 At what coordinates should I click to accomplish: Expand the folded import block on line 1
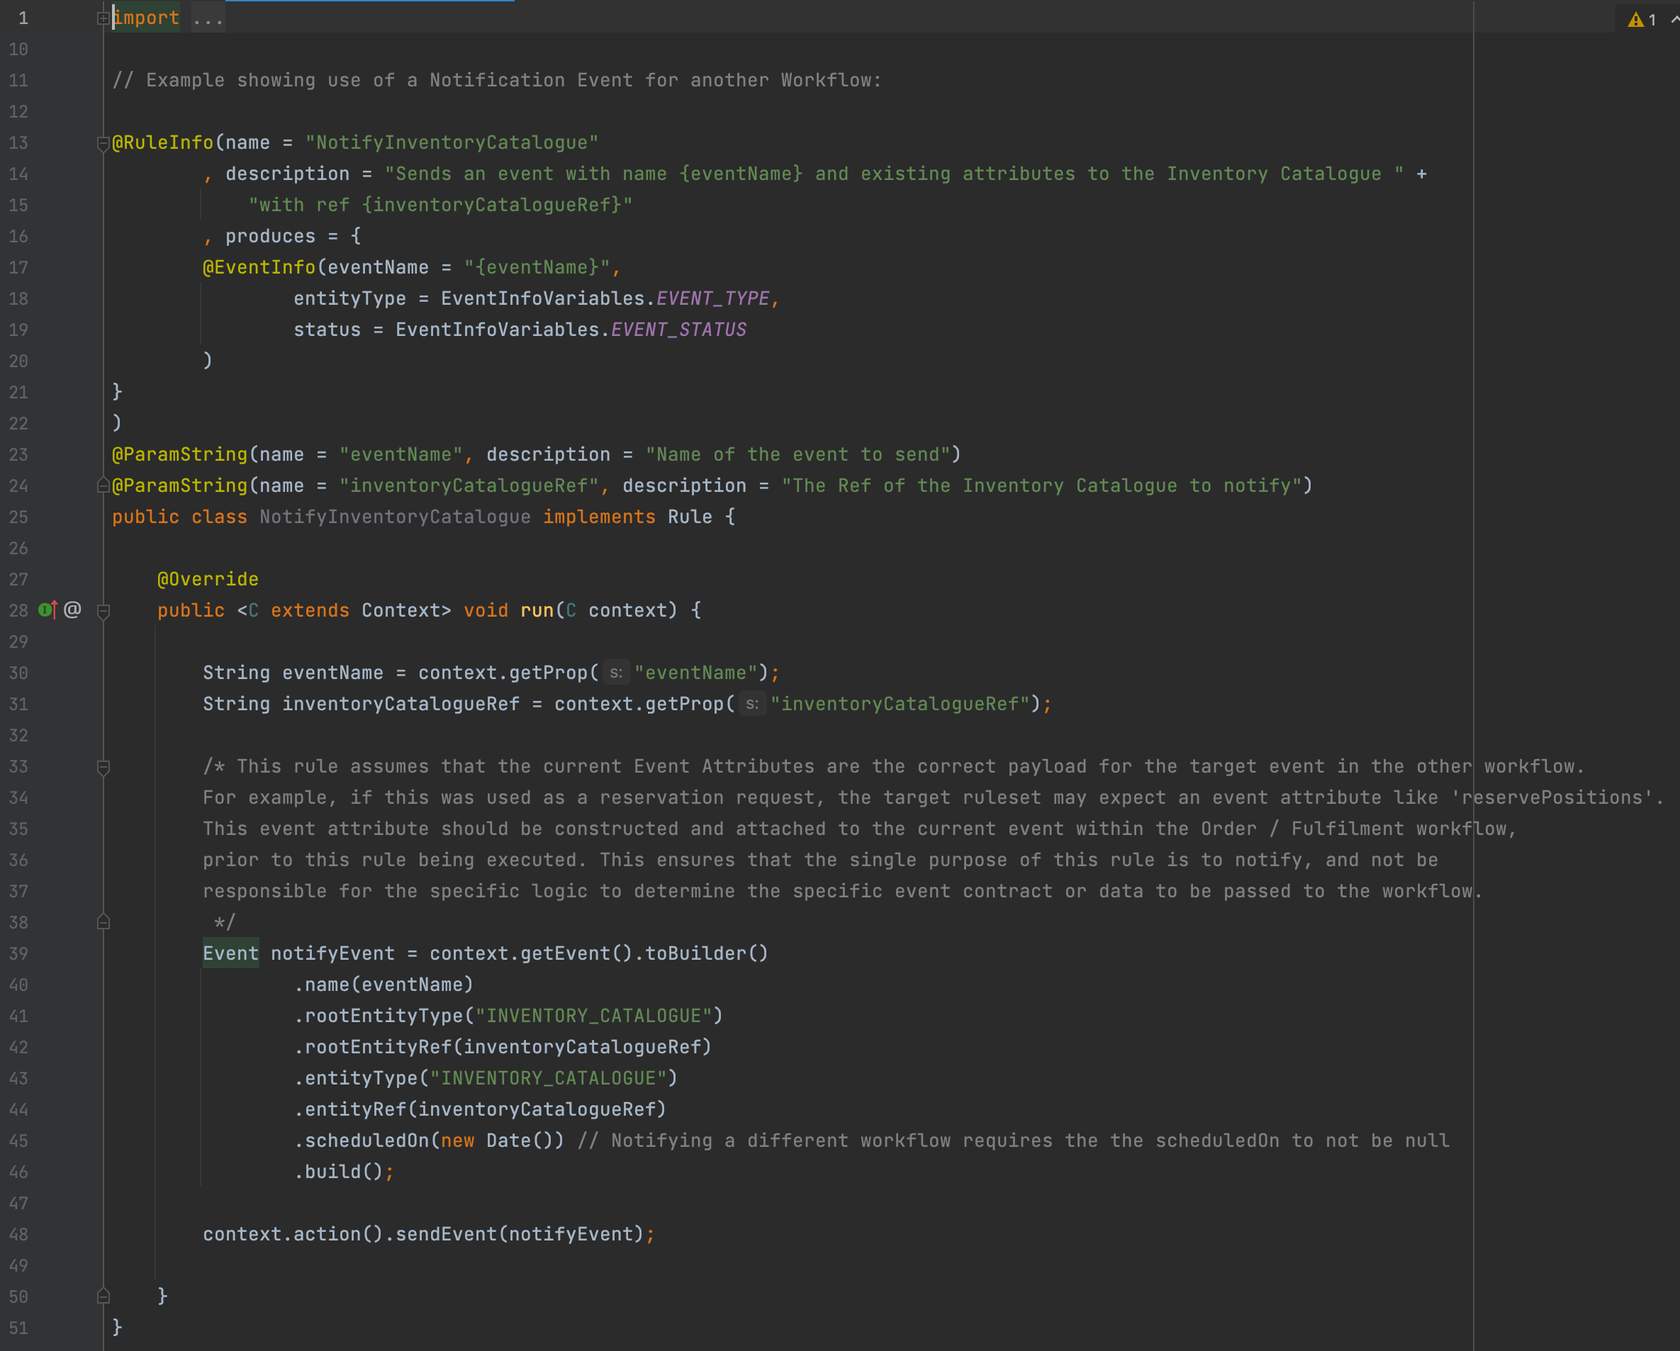(x=103, y=18)
